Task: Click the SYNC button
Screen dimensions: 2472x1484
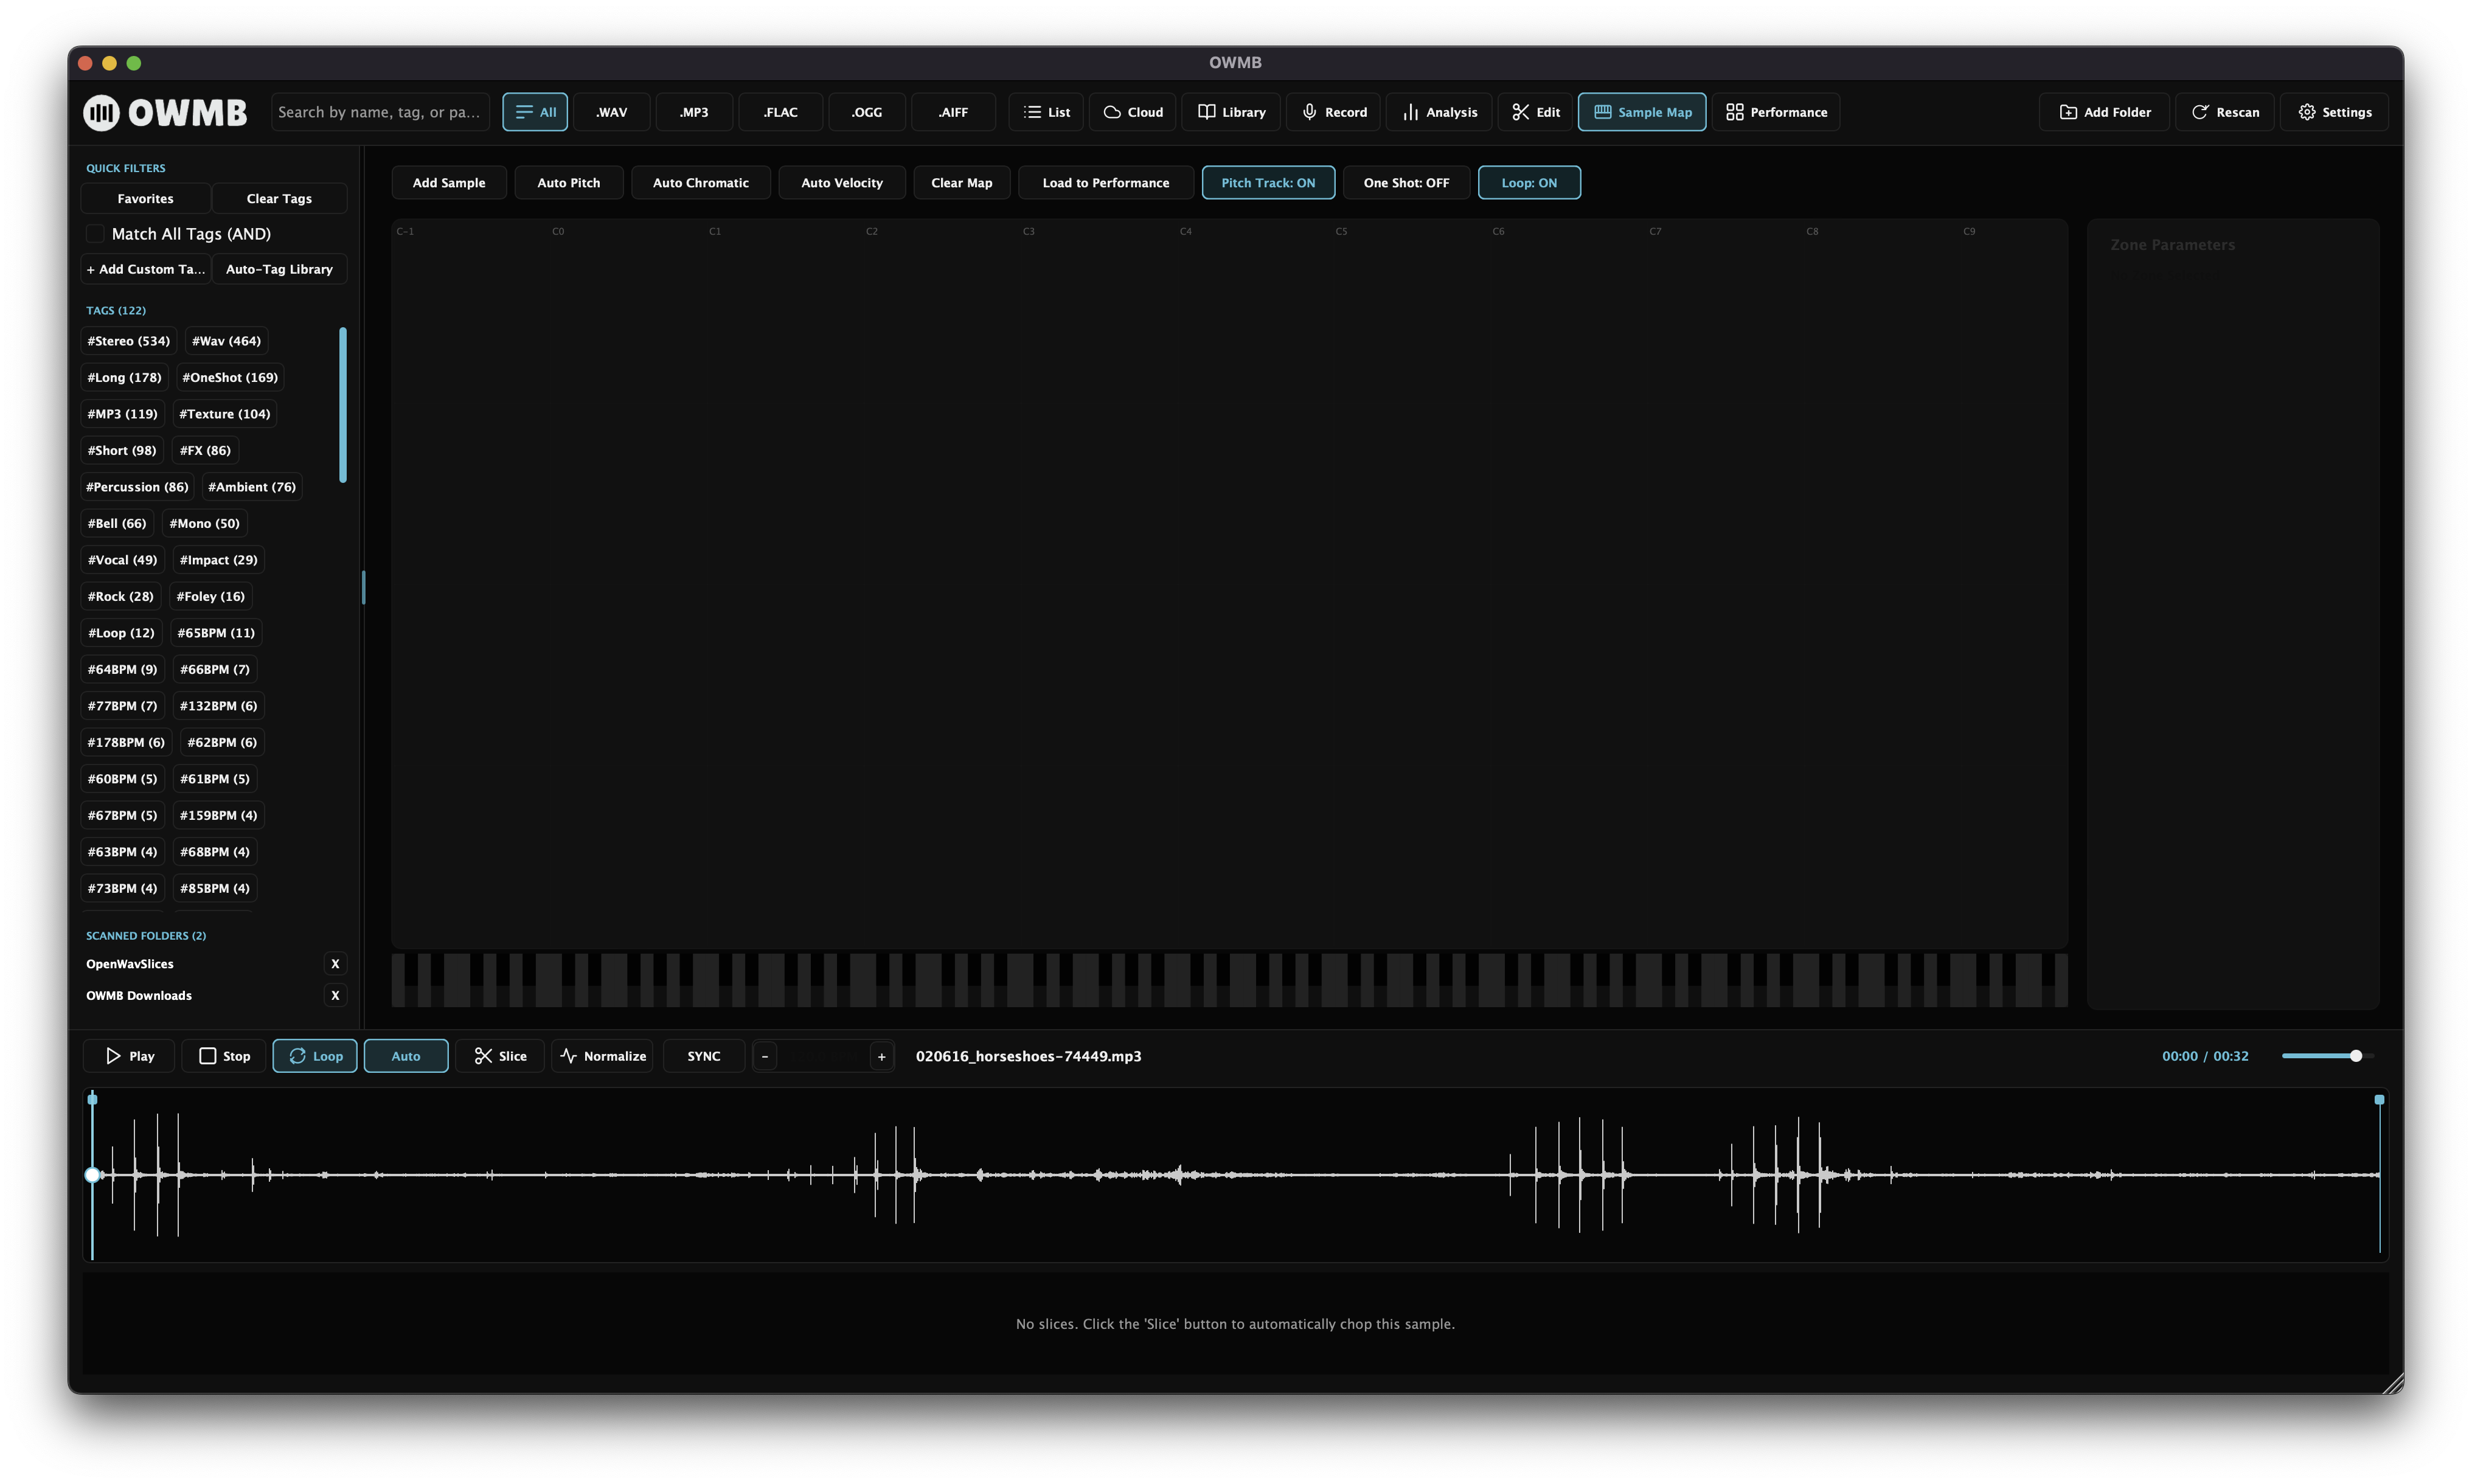Action: click(704, 1056)
